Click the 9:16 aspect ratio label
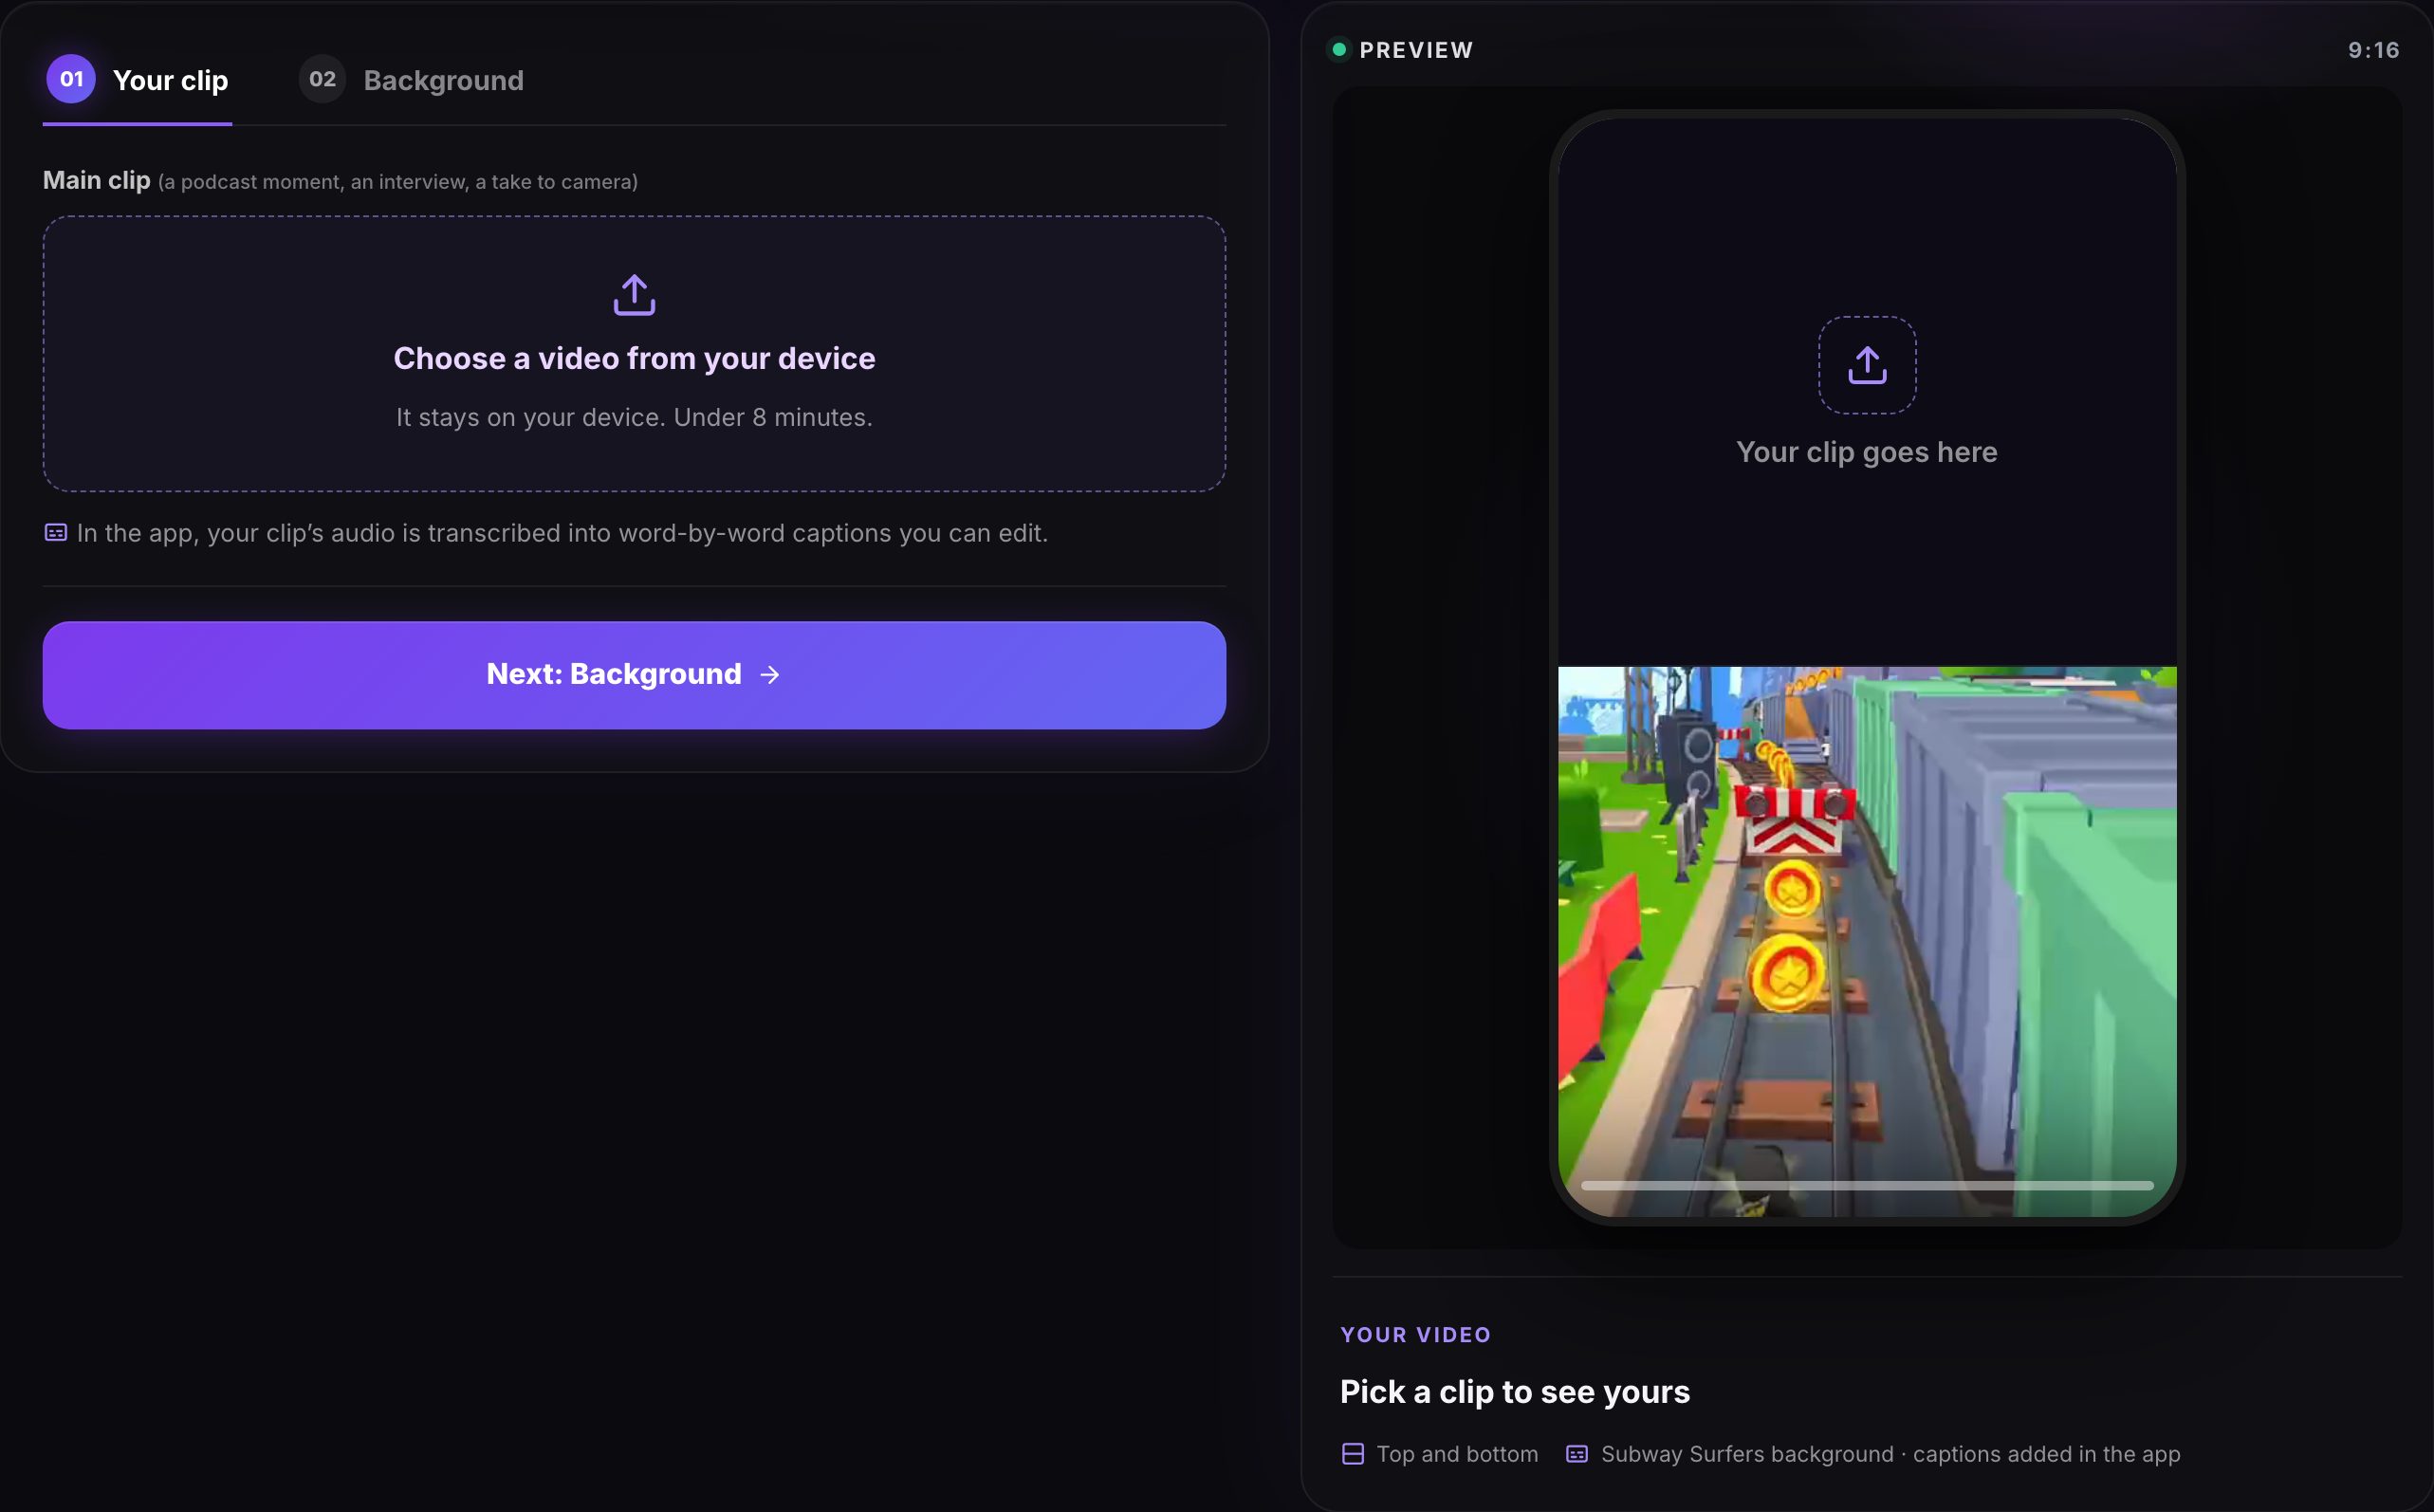This screenshot has height=1512, width=2434. (x=2373, y=50)
